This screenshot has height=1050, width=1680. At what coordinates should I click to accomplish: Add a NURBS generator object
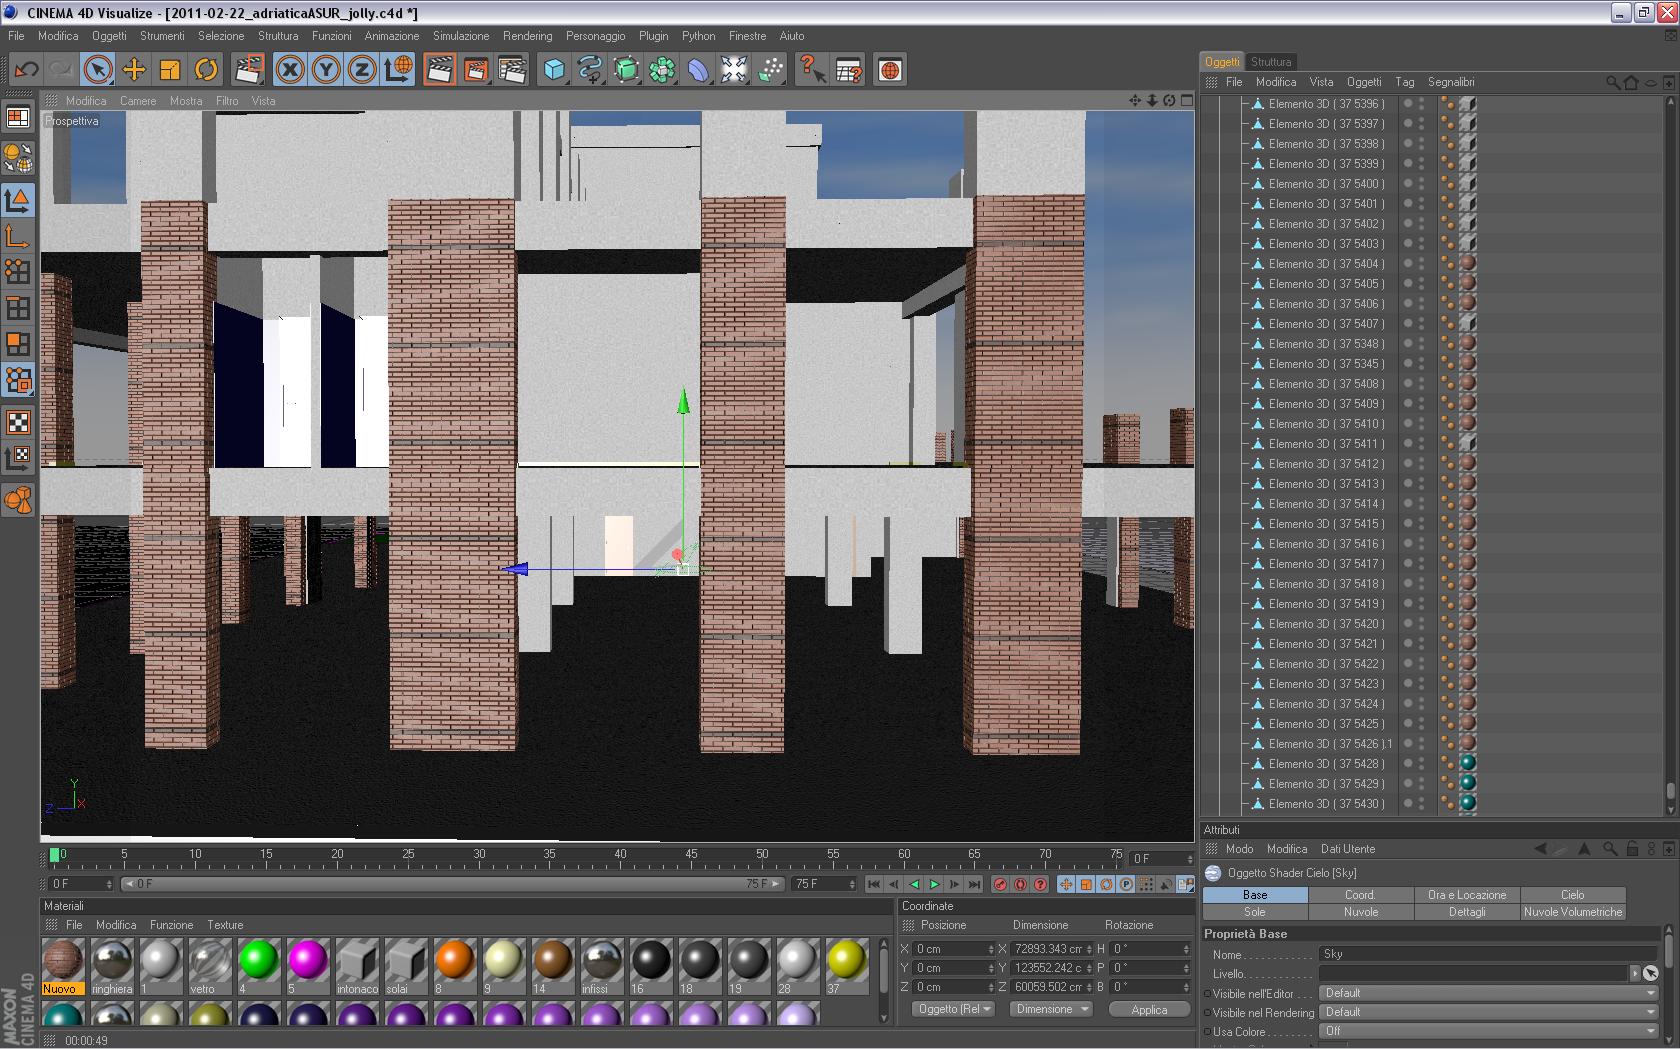626,70
